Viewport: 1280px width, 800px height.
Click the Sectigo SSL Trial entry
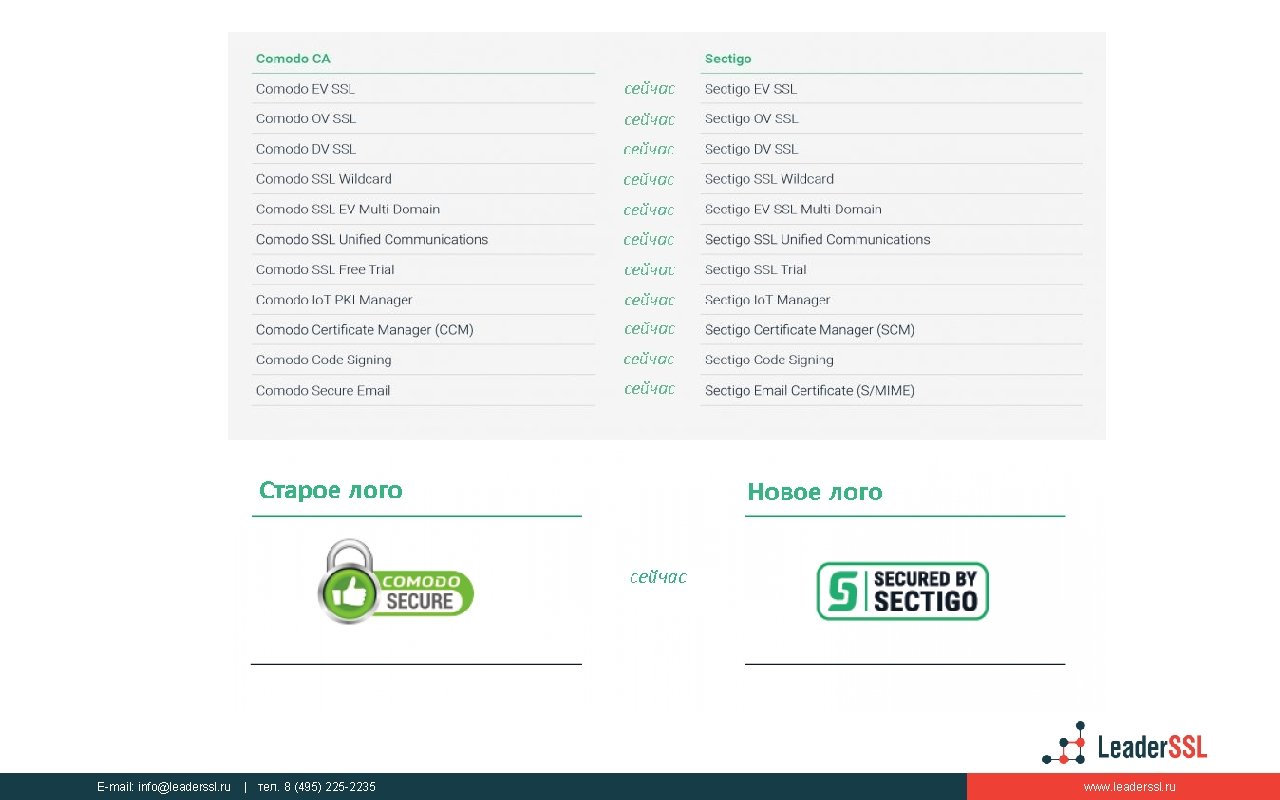pyautogui.click(x=755, y=269)
